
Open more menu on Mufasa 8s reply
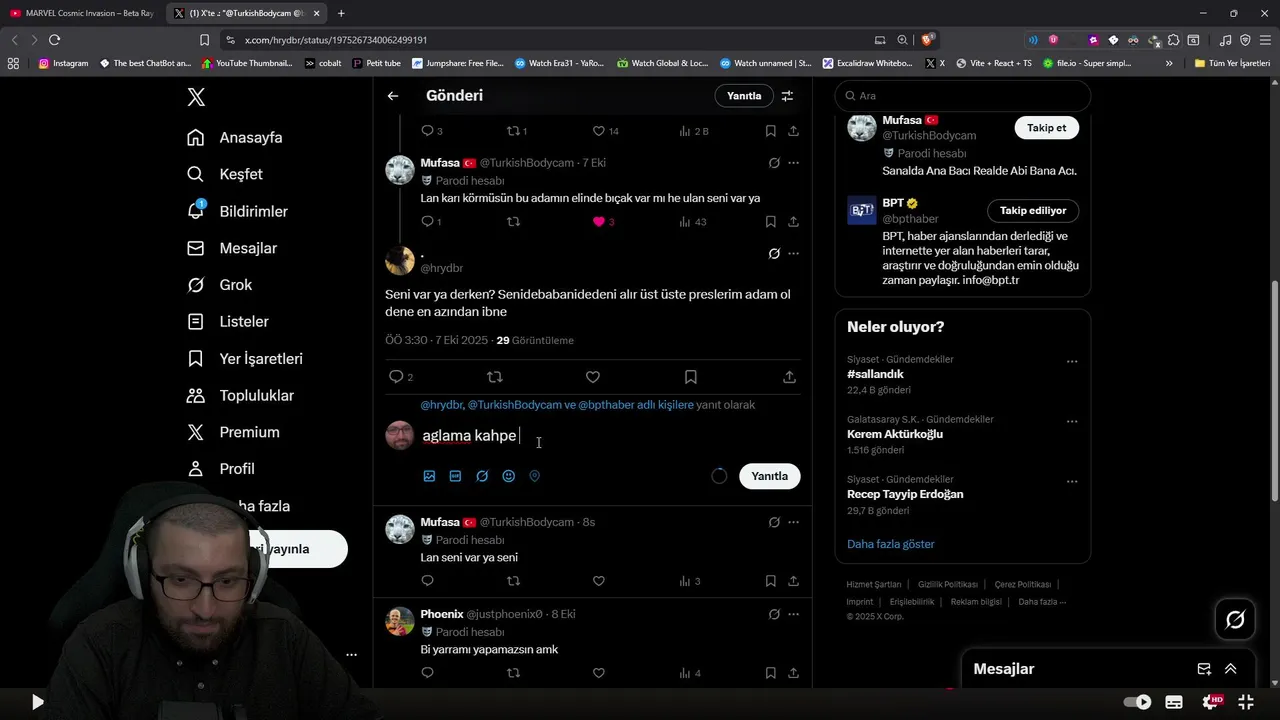[793, 522]
